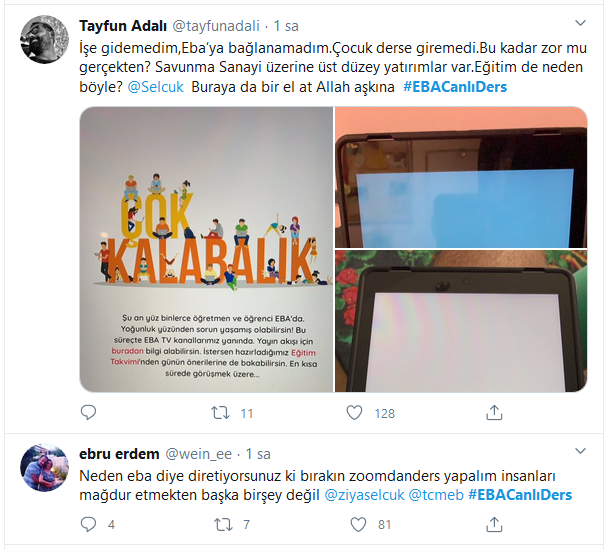Open the @tcmeb mention
Screen dimensions: 611x550
pyautogui.click(x=436, y=495)
